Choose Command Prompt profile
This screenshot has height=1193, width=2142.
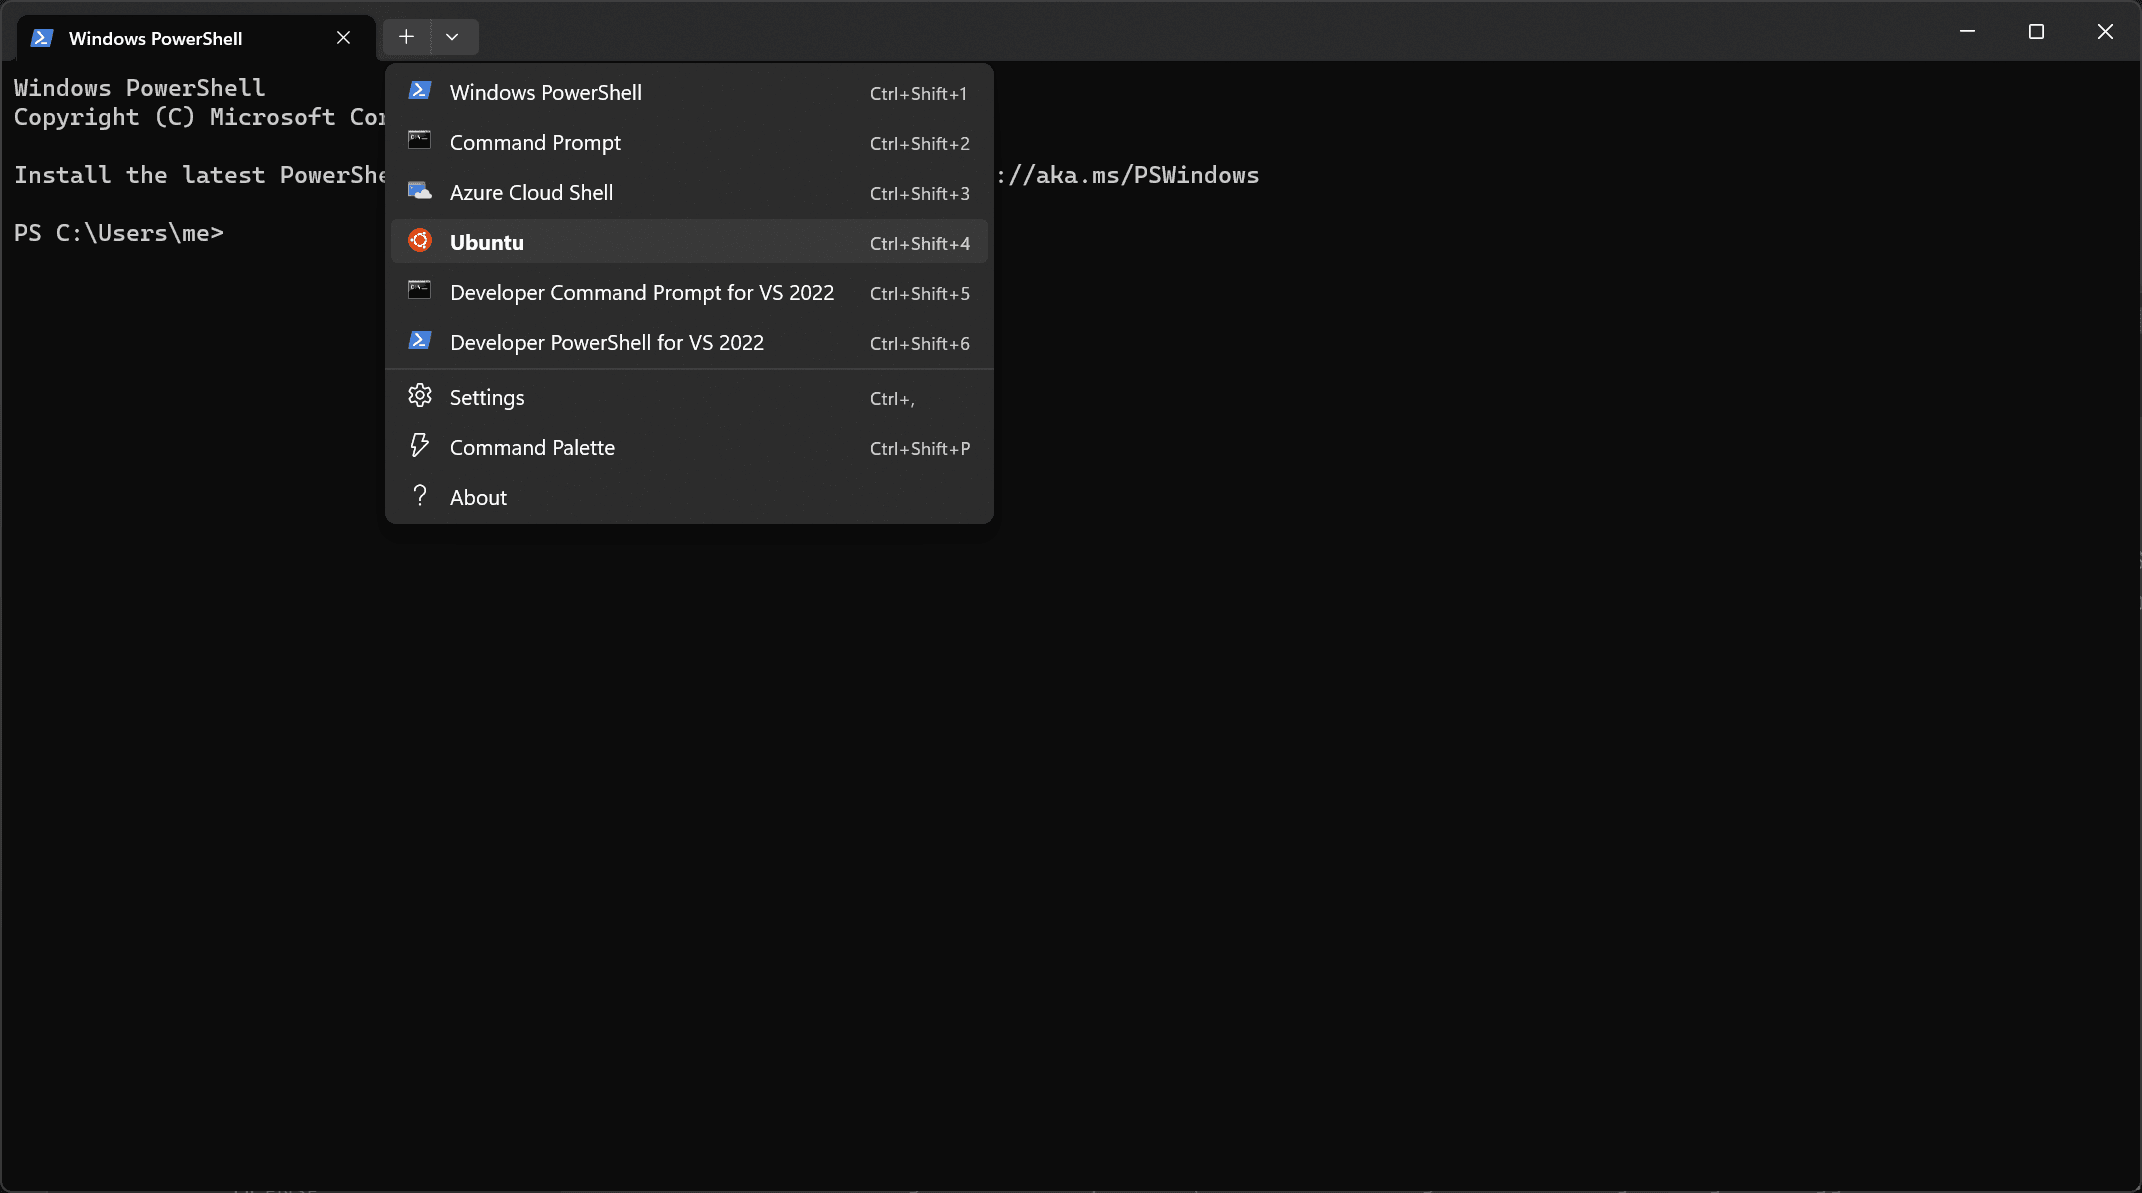pos(689,142)
